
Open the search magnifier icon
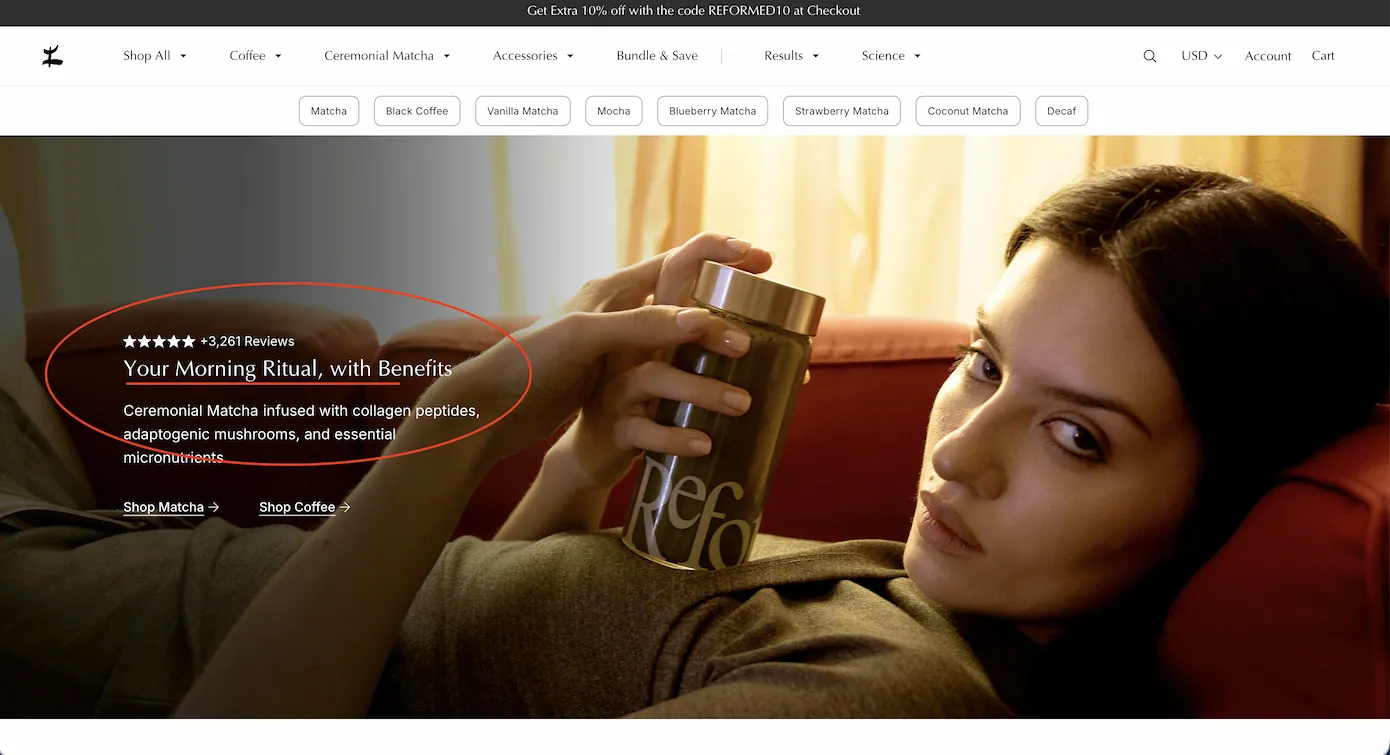coord(1150,56)
